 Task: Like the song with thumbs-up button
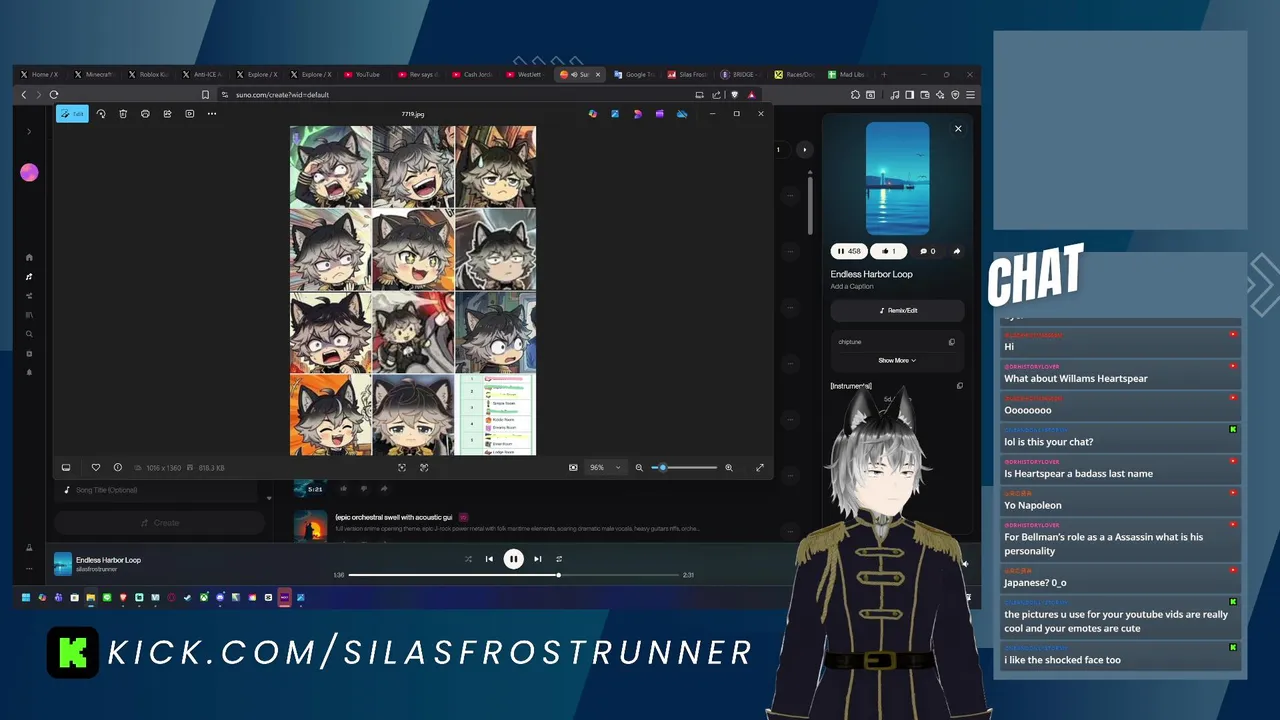[x=888, y=251]
